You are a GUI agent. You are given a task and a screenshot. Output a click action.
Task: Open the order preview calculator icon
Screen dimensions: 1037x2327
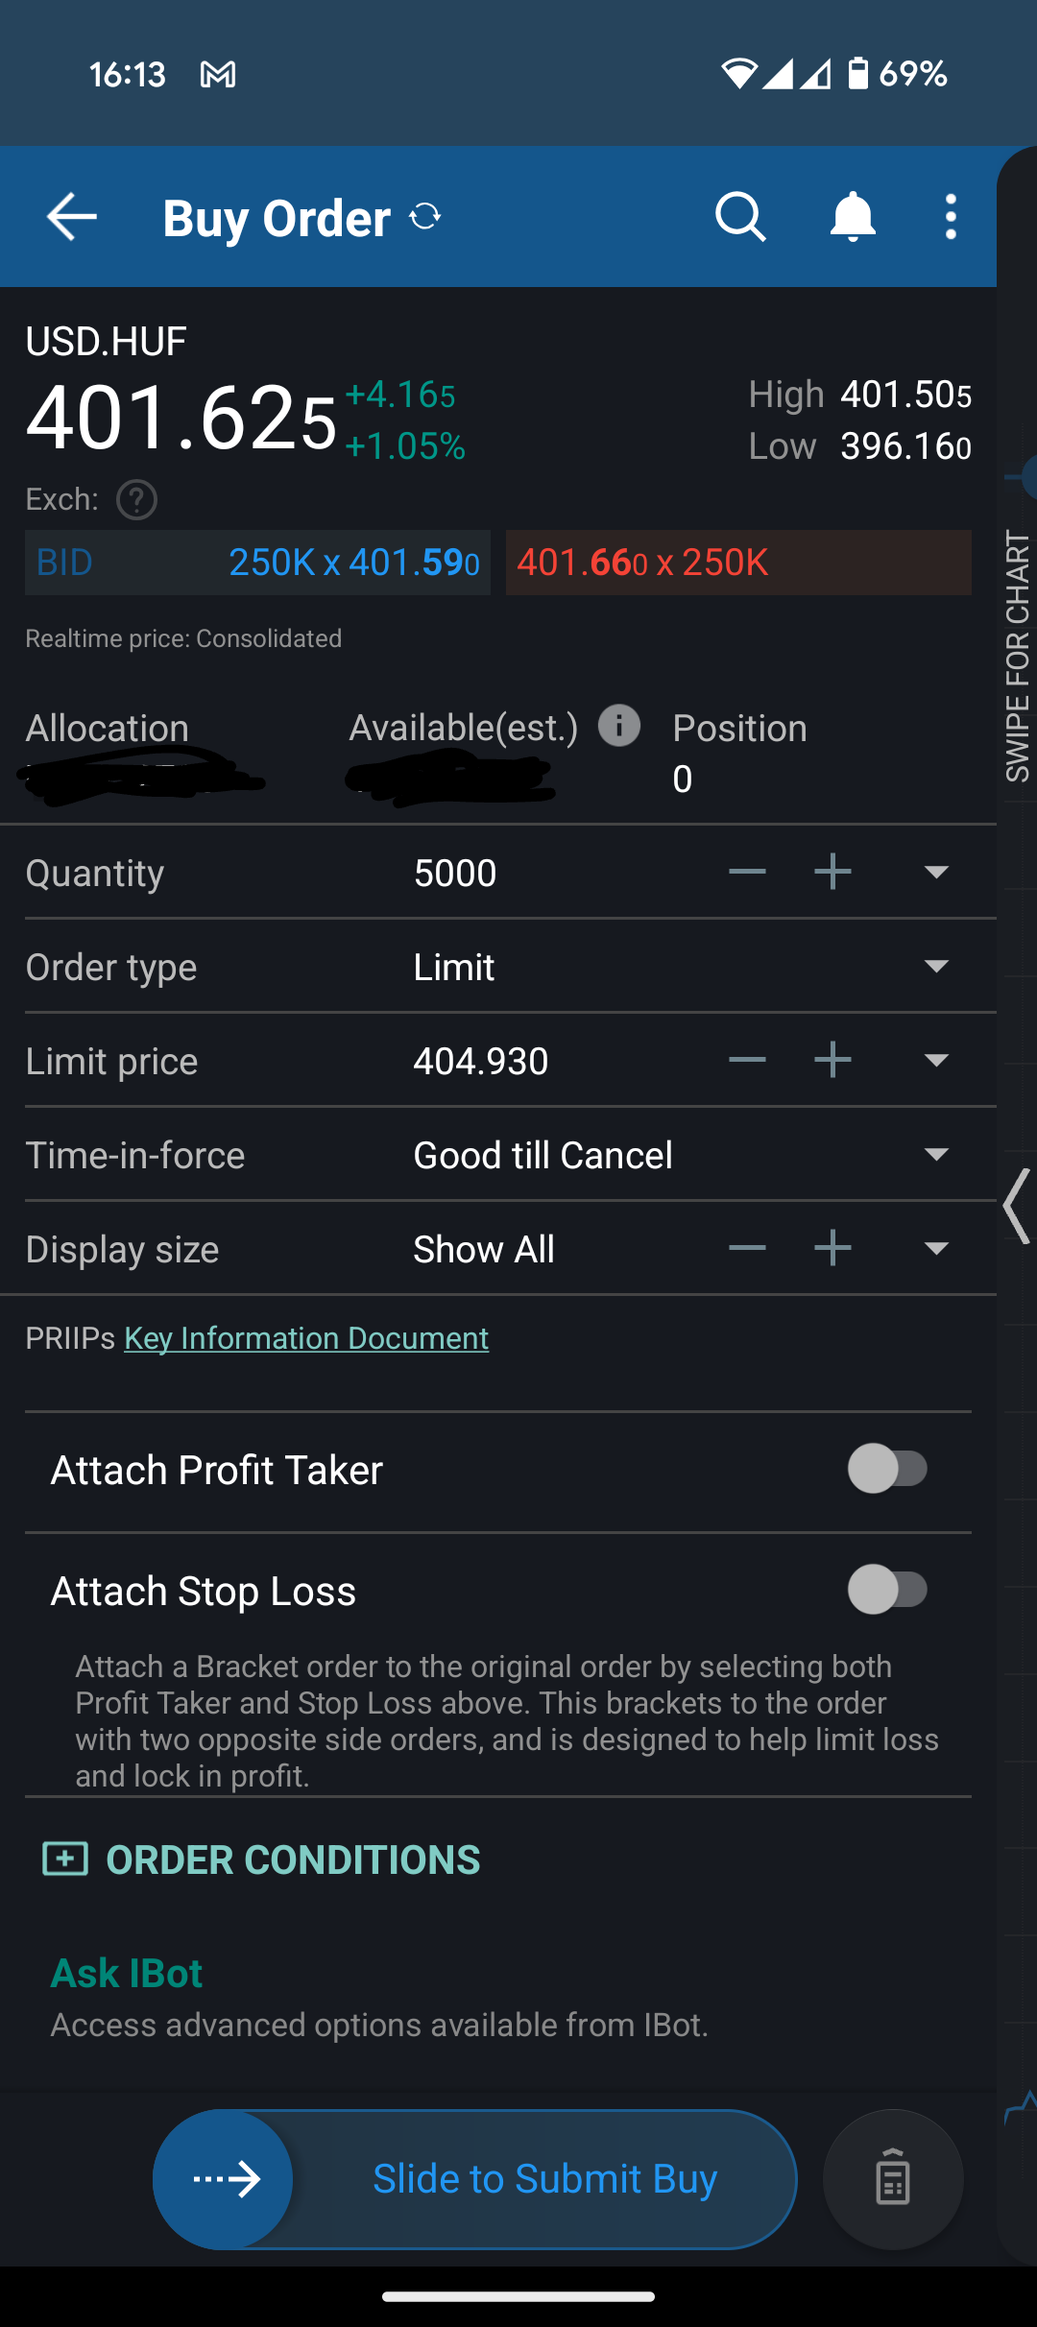(x=892, y=2178)
